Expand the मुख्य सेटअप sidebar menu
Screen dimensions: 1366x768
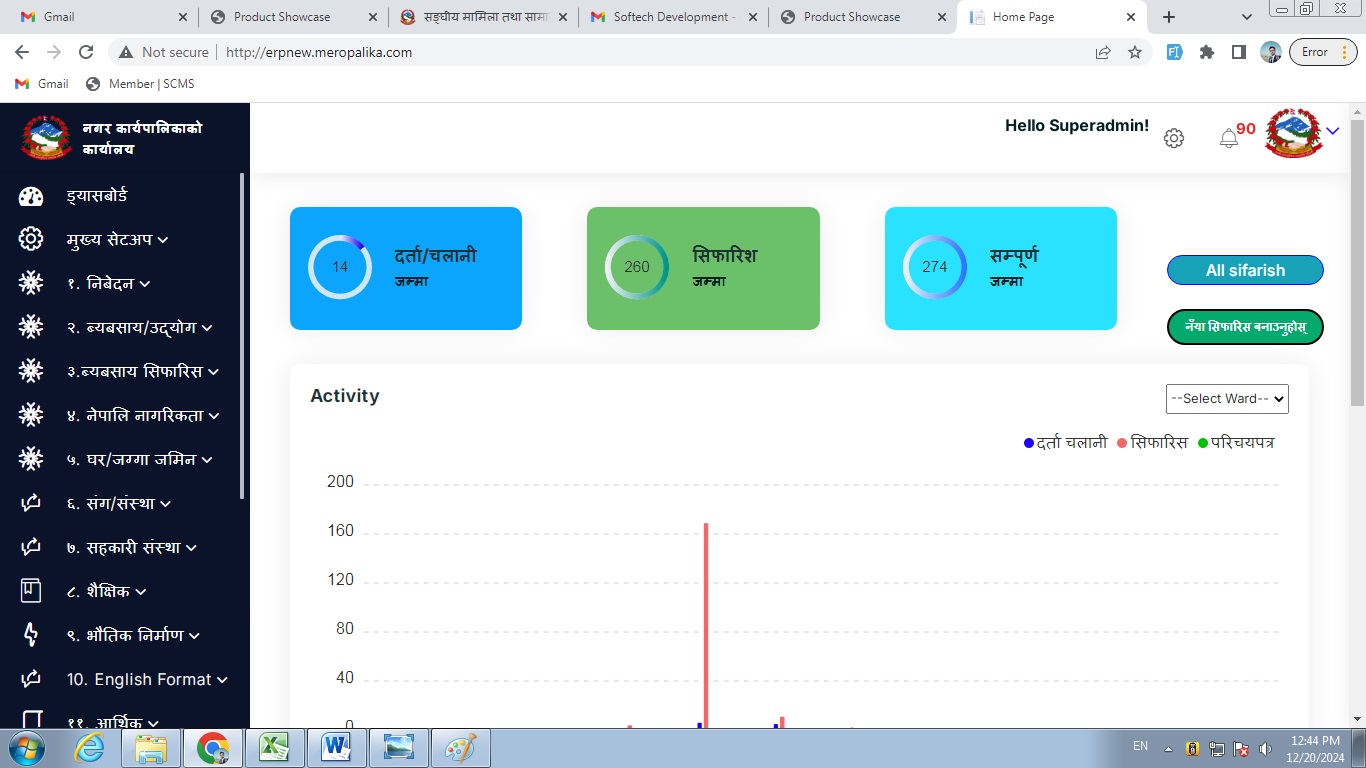point(116,240)
